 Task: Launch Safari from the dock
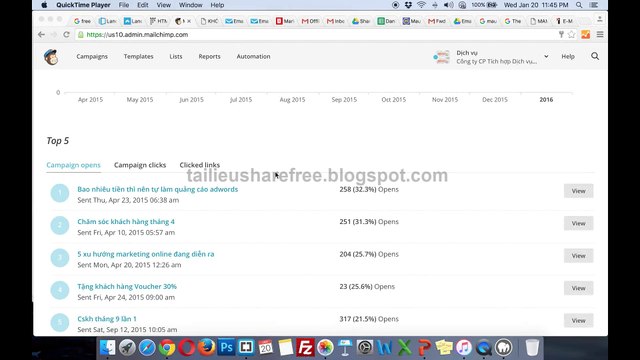click(147, 347)
